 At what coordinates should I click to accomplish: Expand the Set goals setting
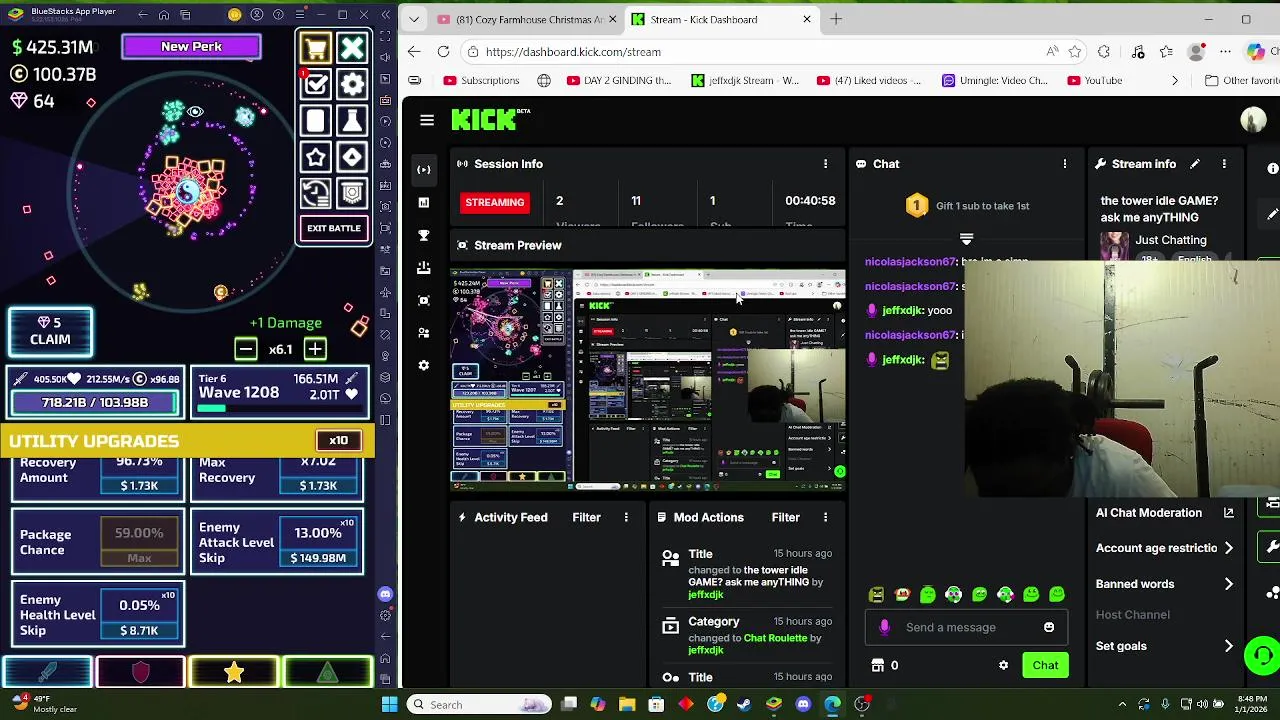tap(1165, 646)
